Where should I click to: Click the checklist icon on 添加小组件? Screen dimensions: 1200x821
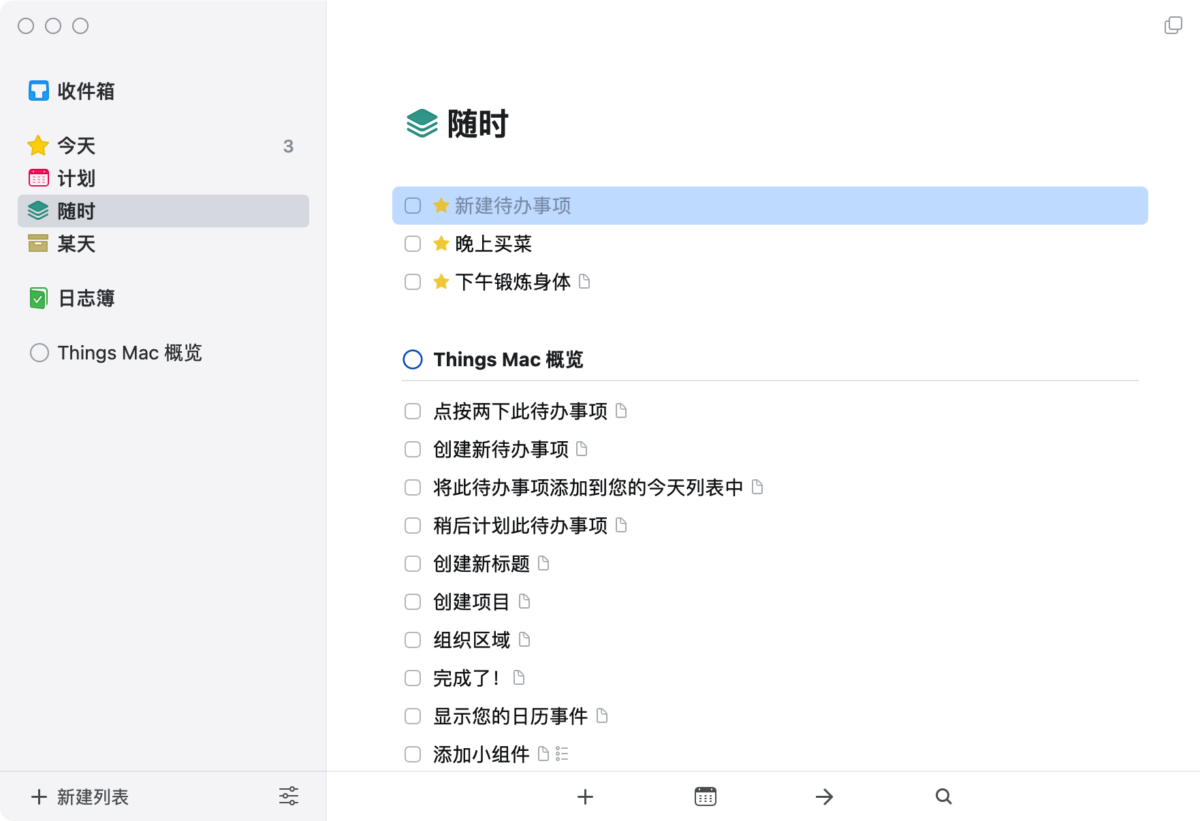pos(562,755)
